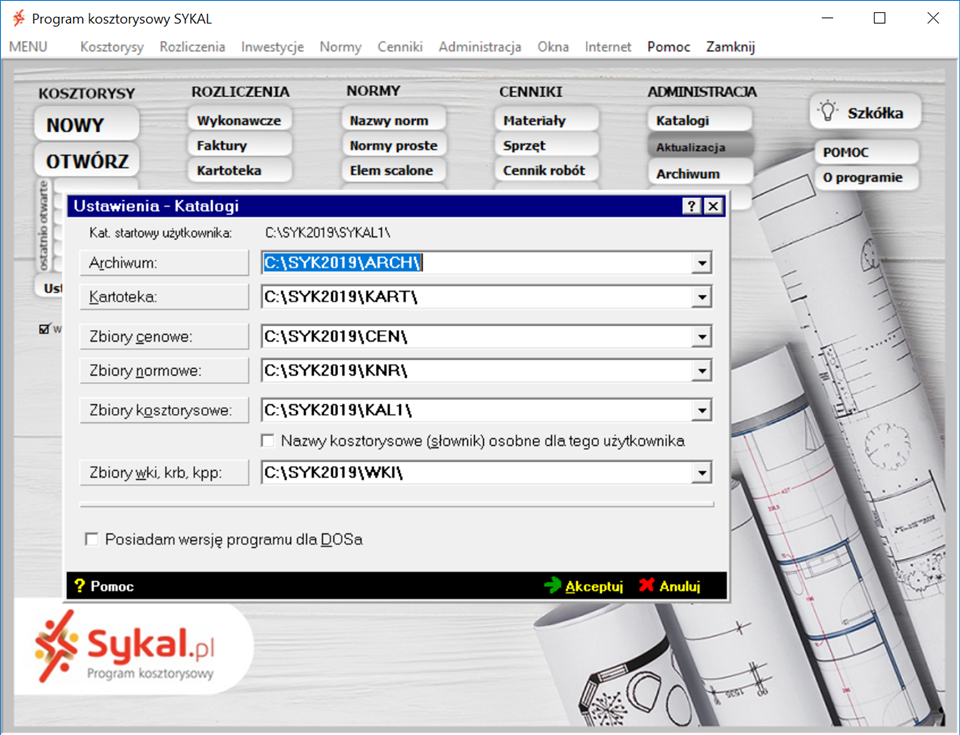
Task: Click the Zbiory normowe button
Action: point(164,371)
